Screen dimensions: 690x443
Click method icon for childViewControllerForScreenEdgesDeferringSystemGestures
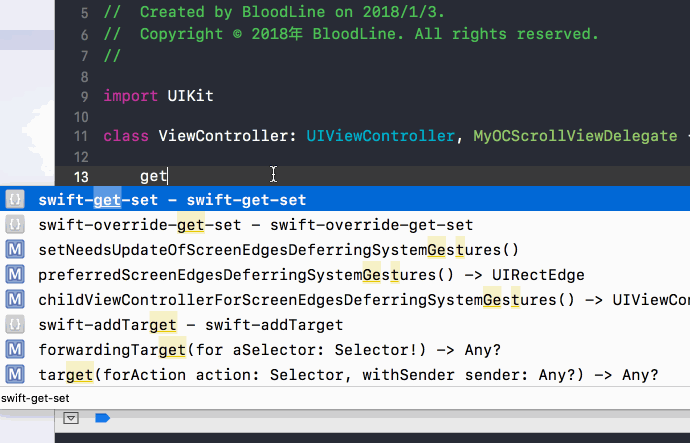pos(15,300)
